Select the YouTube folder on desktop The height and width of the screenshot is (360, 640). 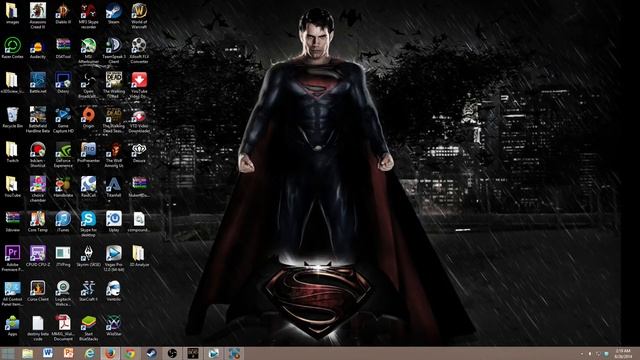(12, 187)
